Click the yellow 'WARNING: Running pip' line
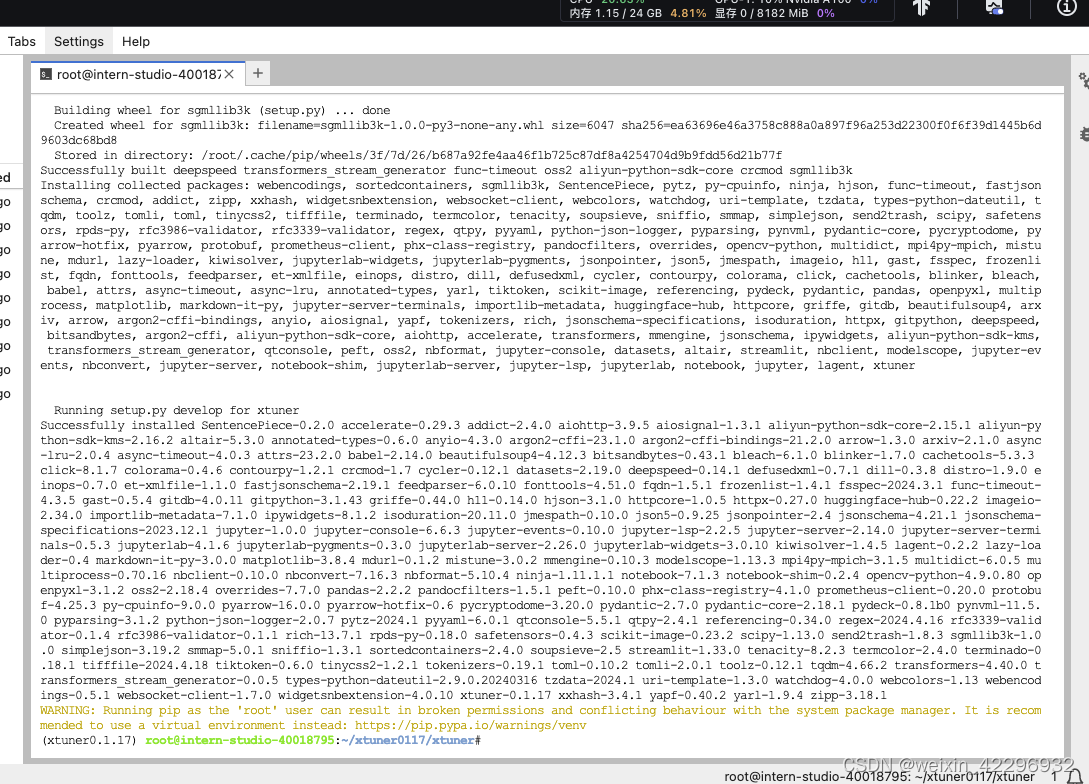This screenshot has width=1089, height=784. (540, 710)
